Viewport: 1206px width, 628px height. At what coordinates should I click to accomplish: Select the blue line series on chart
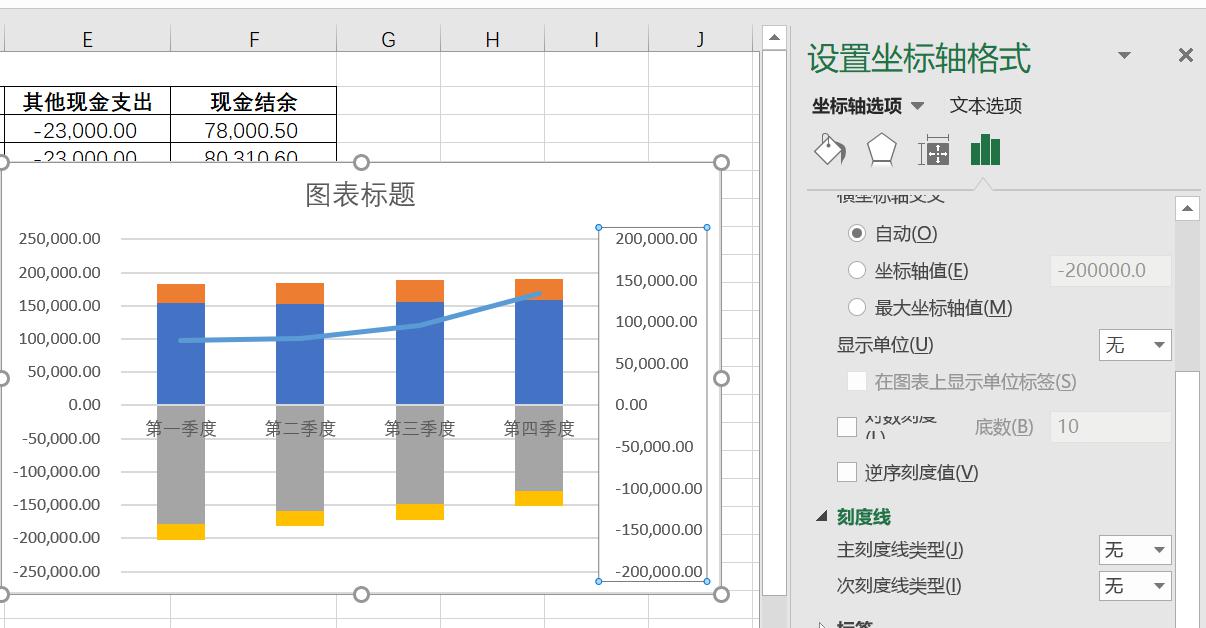click(x=360, y=332)
